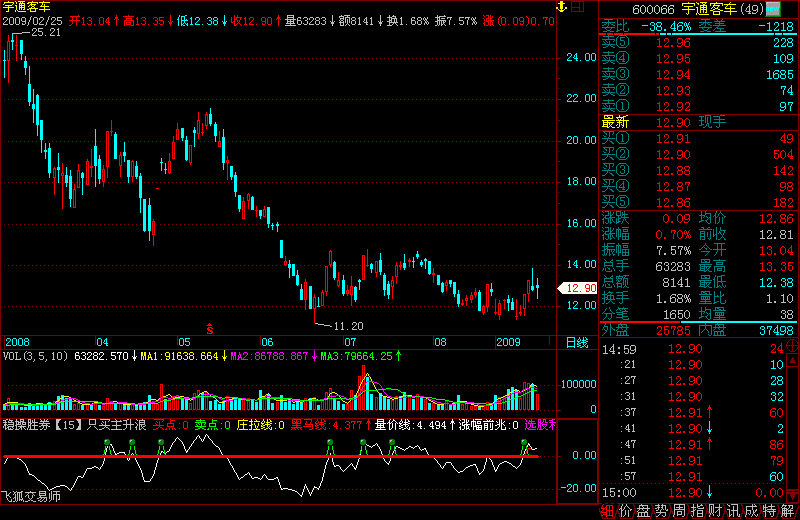Click the stock name 宇通客车 in chart header

coord(27,7)
